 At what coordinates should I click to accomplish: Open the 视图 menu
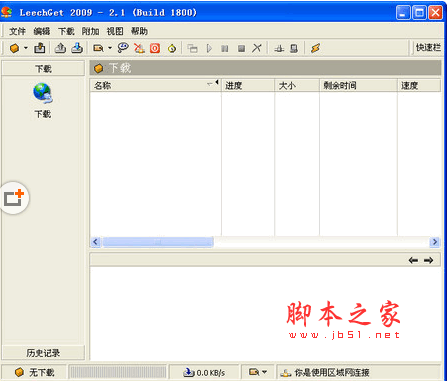115,31
